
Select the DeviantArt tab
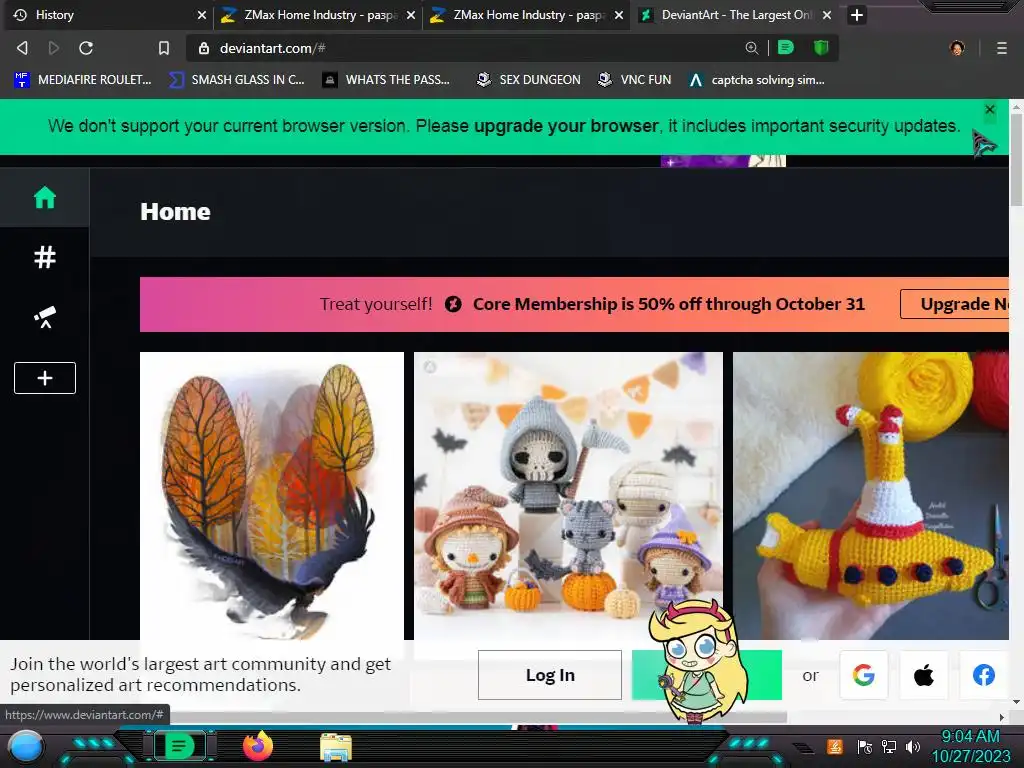[x=736, y=14]
